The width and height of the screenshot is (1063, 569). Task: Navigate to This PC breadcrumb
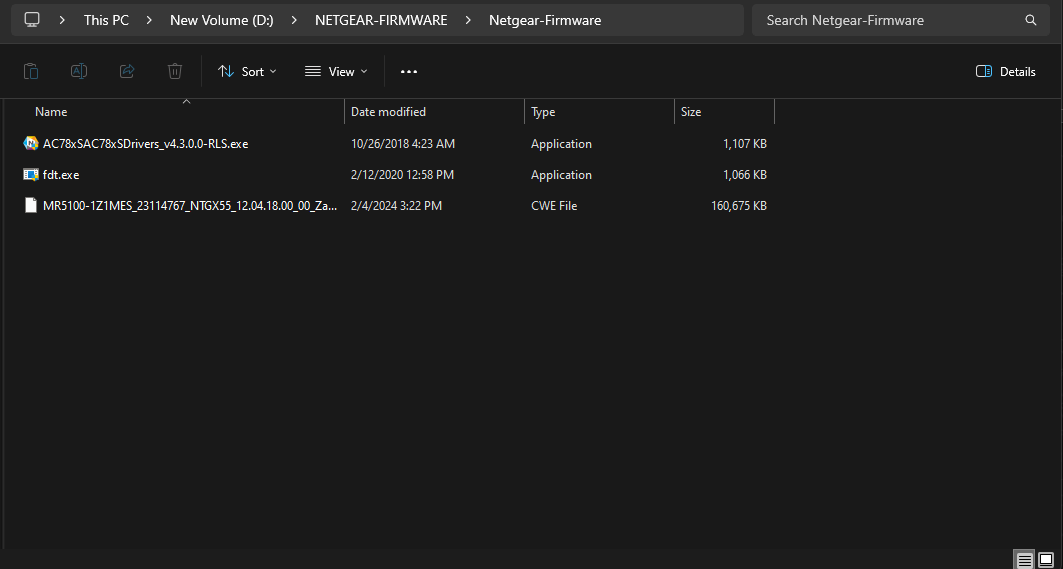(x=106, y=20)
